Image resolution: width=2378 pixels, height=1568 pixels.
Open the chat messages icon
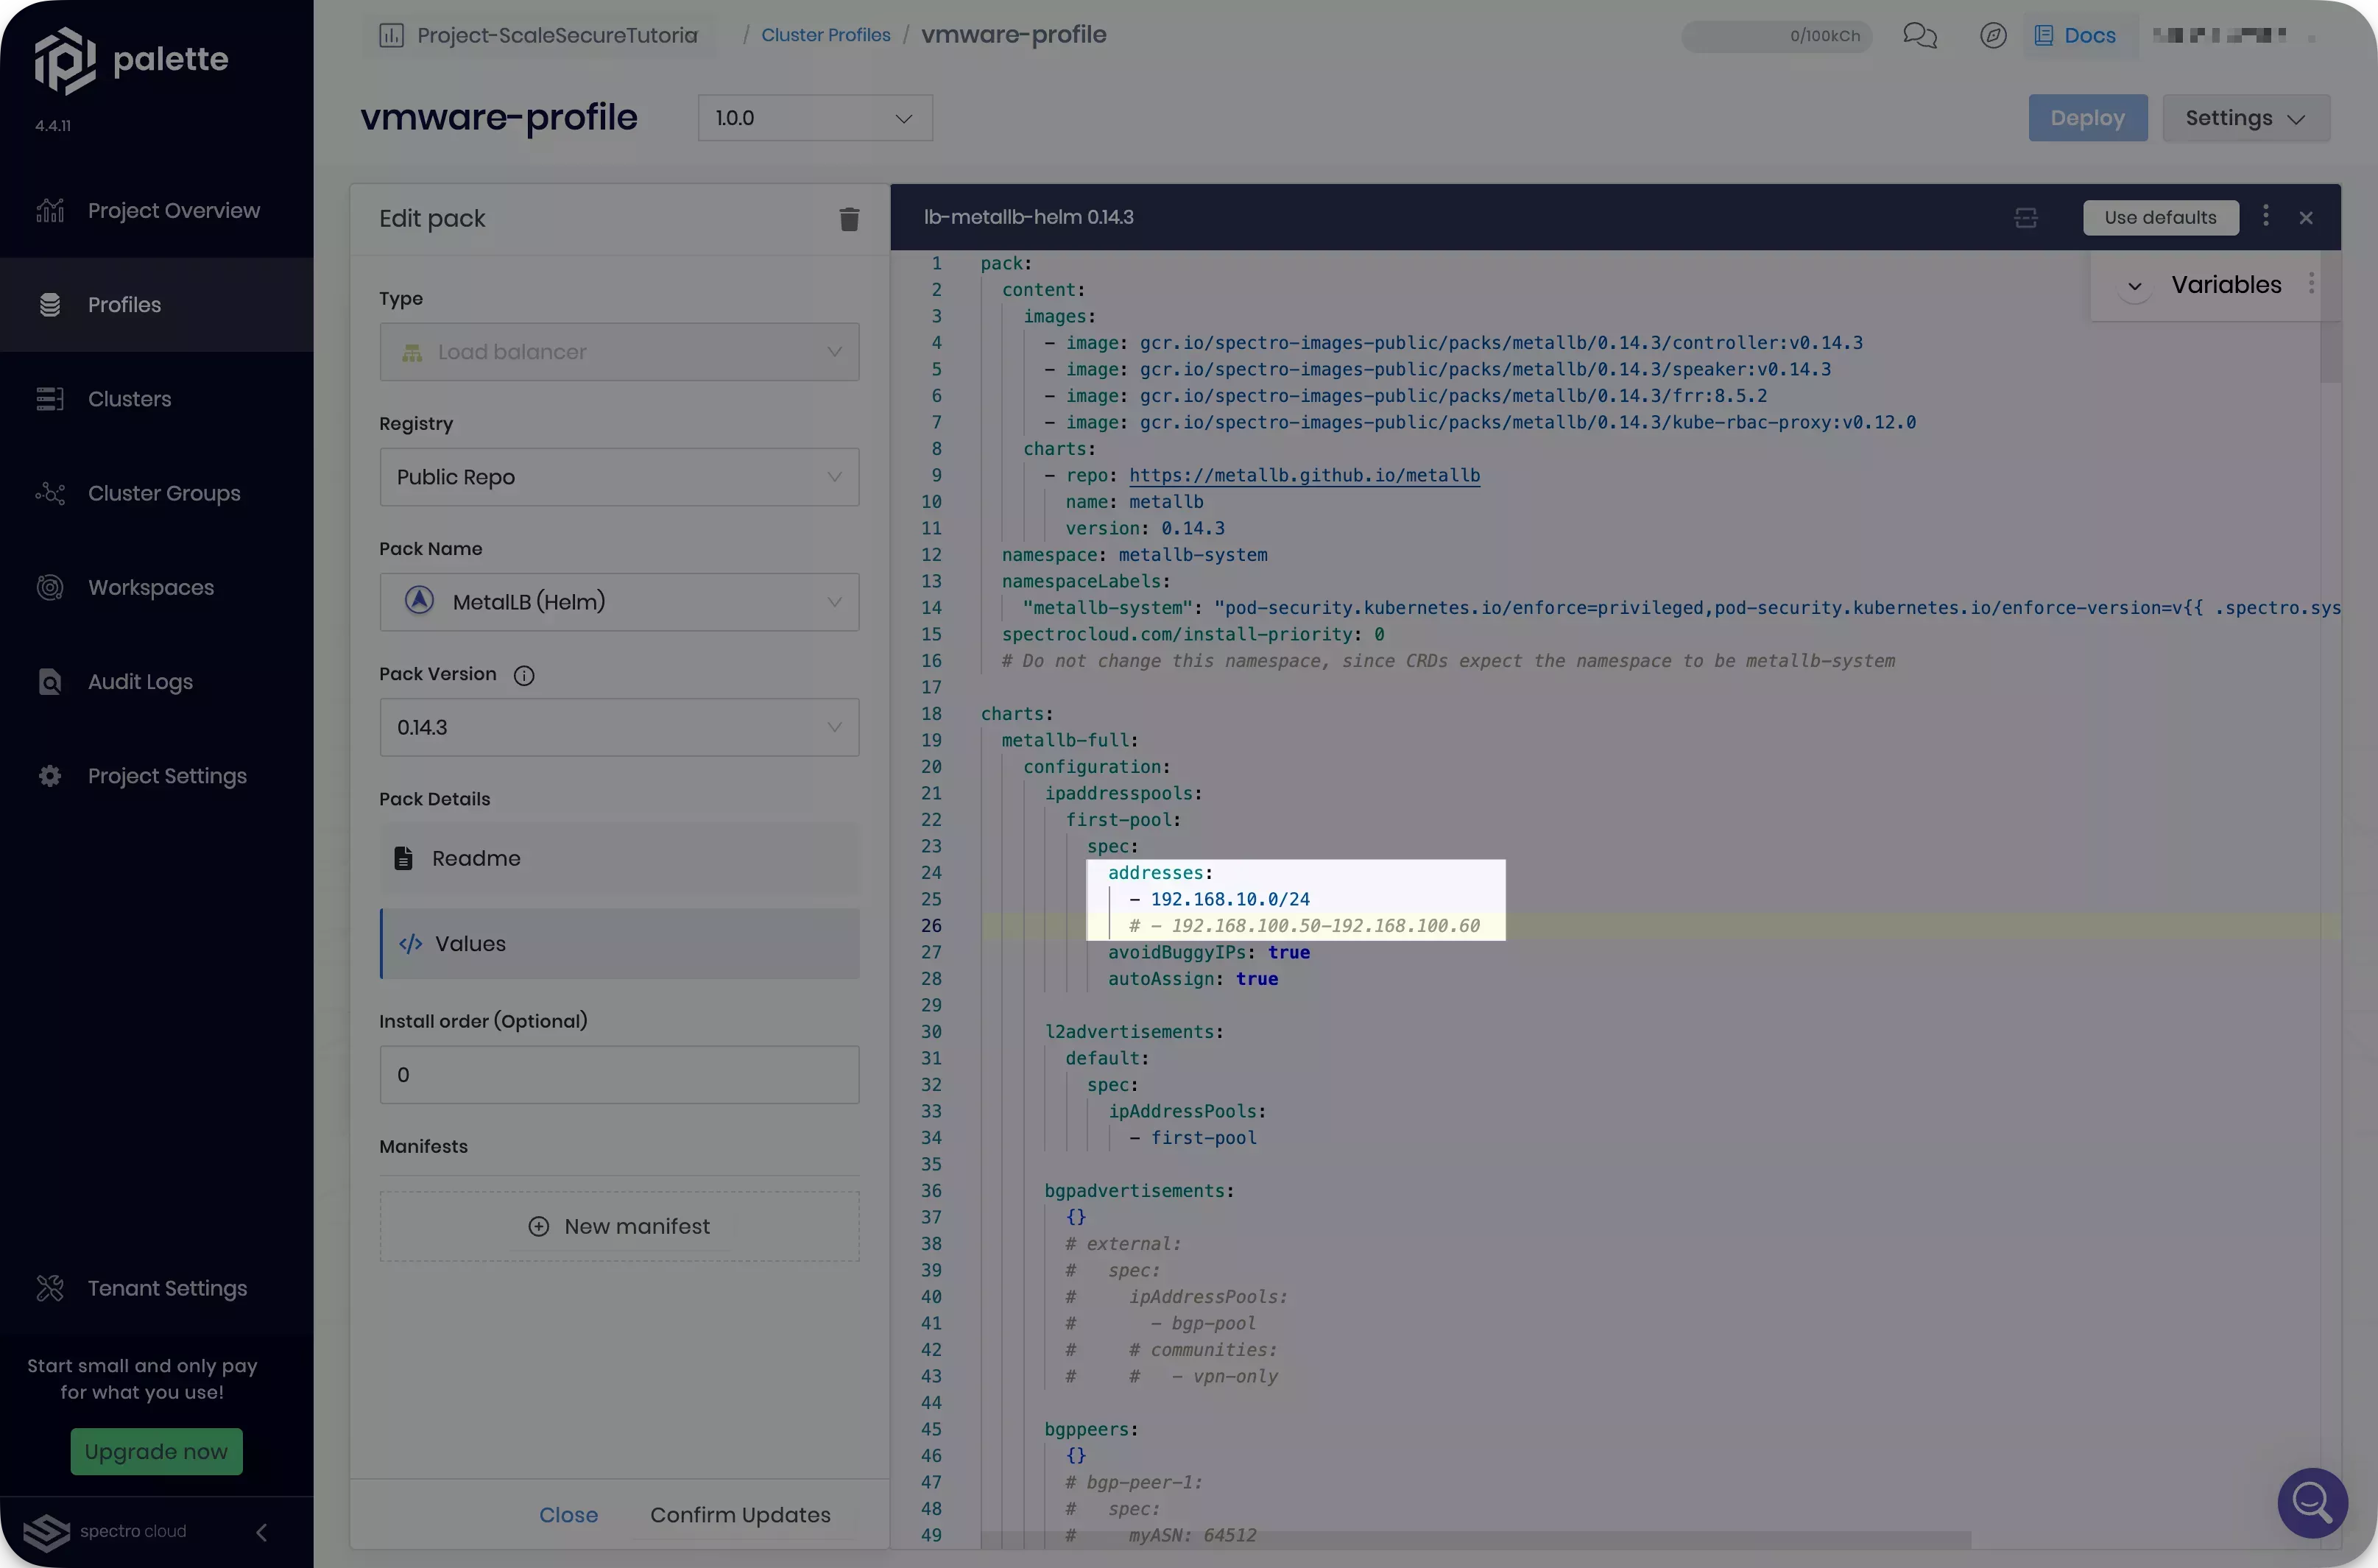[x=1919, y=36]
